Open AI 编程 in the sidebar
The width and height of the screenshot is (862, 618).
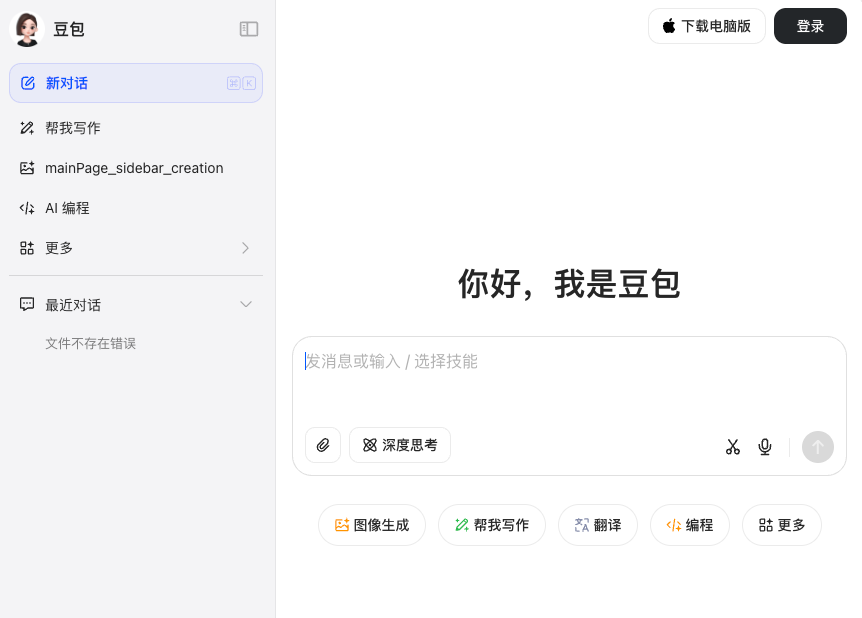136,208
